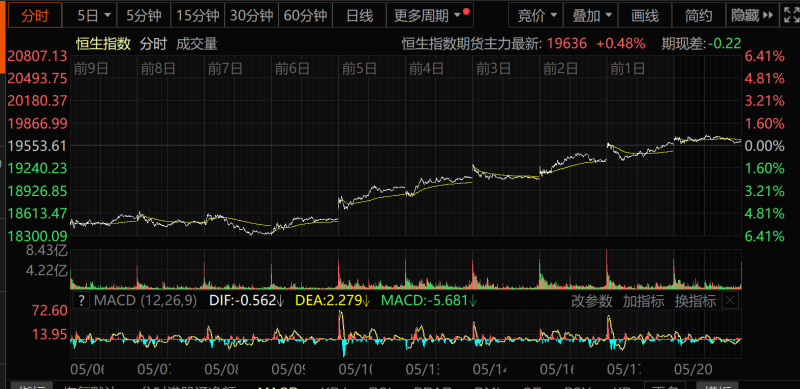Image resolution: width=800 pixels, height=389 pixels.
Task: Select the 60分钟 timeframe
Action: [306, 16]
